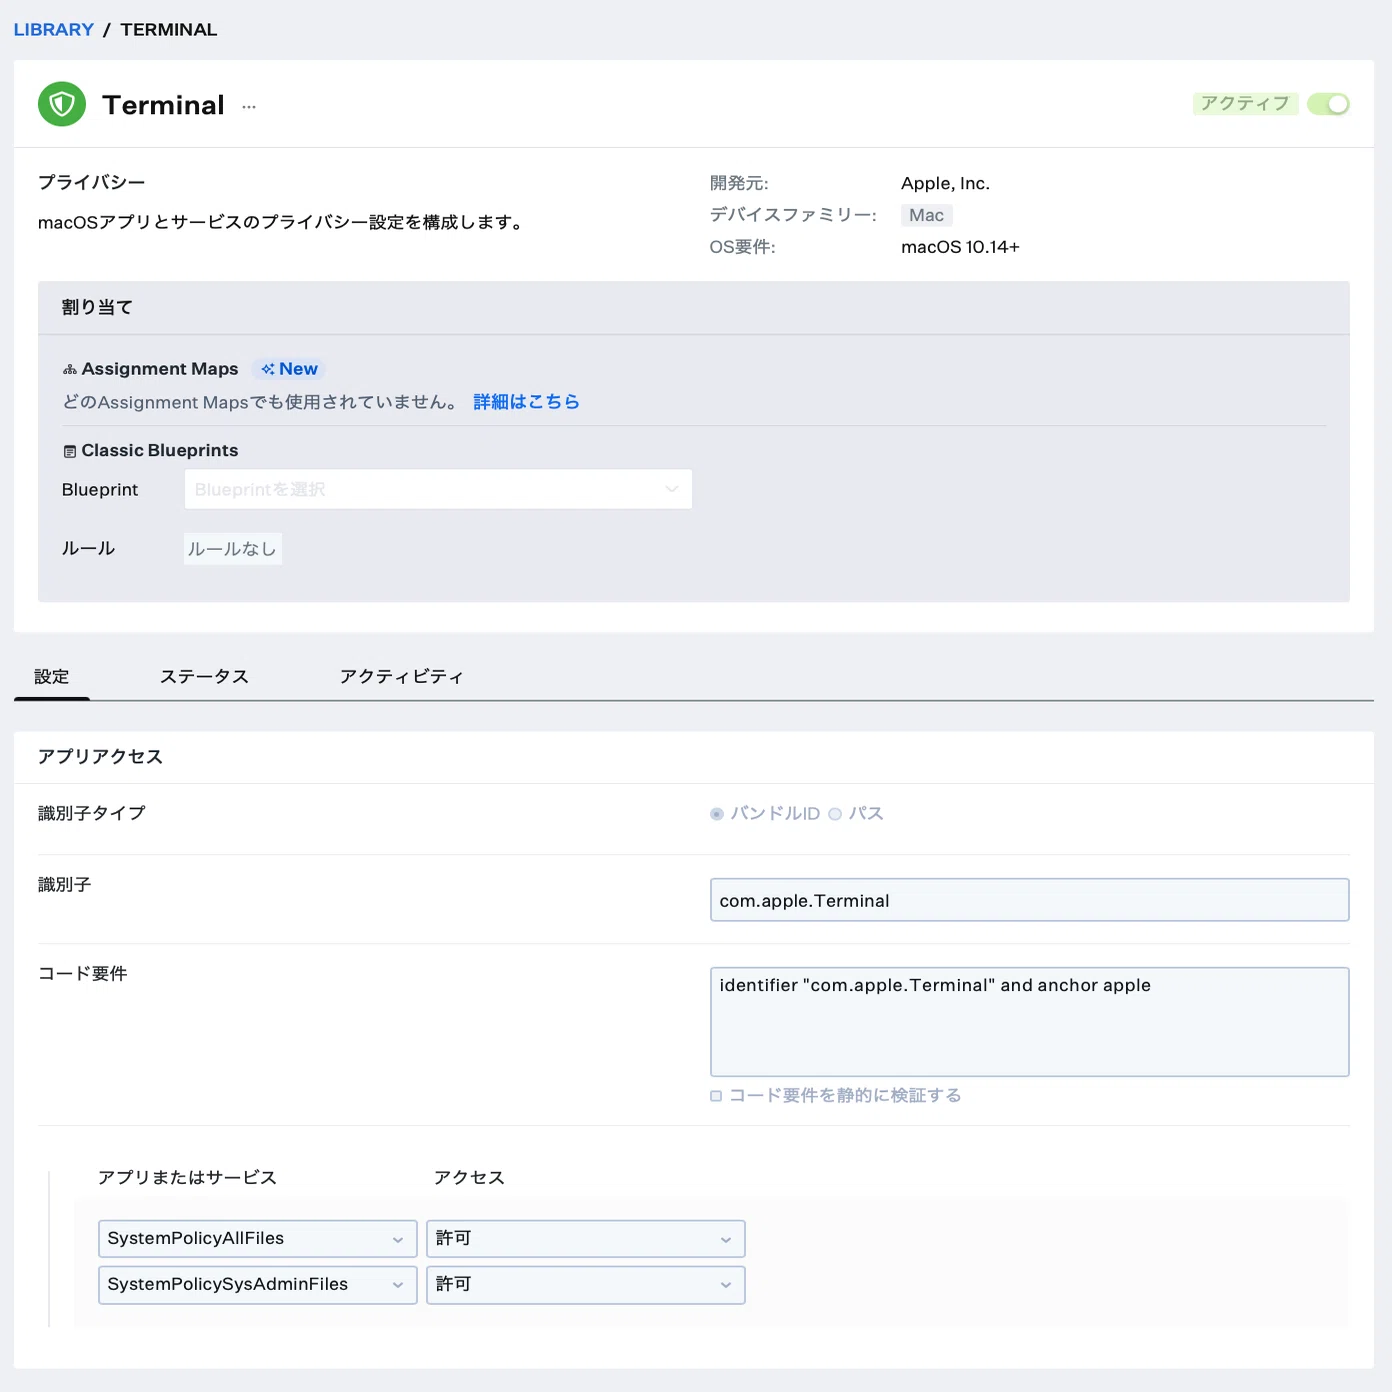Click the アクセス column header
This screenshot has height=1392, width=1392.
click(470, 1178)
